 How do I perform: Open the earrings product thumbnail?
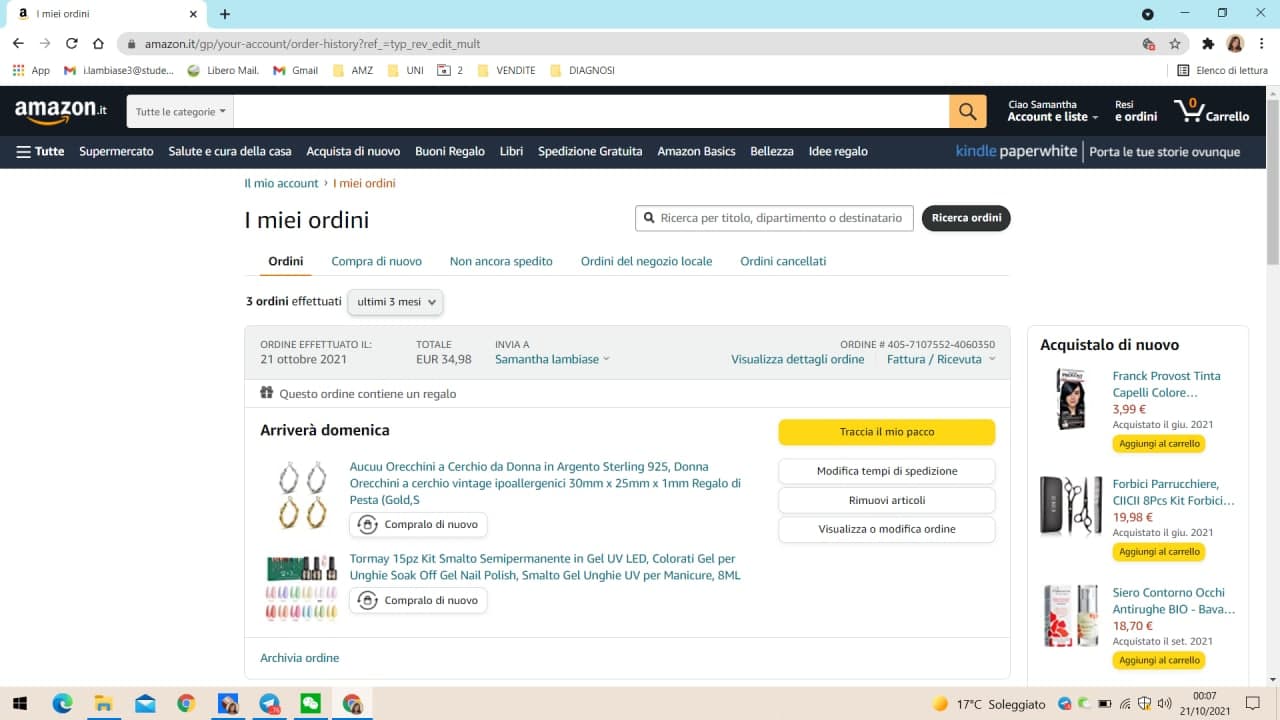tap(302, 495)
